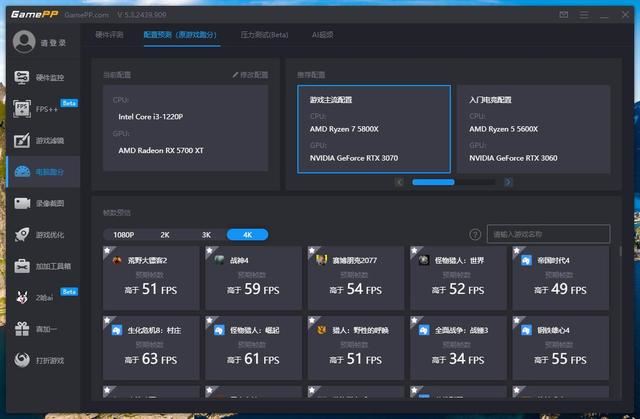Open the game card showing 34 FPS
This screenshot has height=419, width=640.
458,348
